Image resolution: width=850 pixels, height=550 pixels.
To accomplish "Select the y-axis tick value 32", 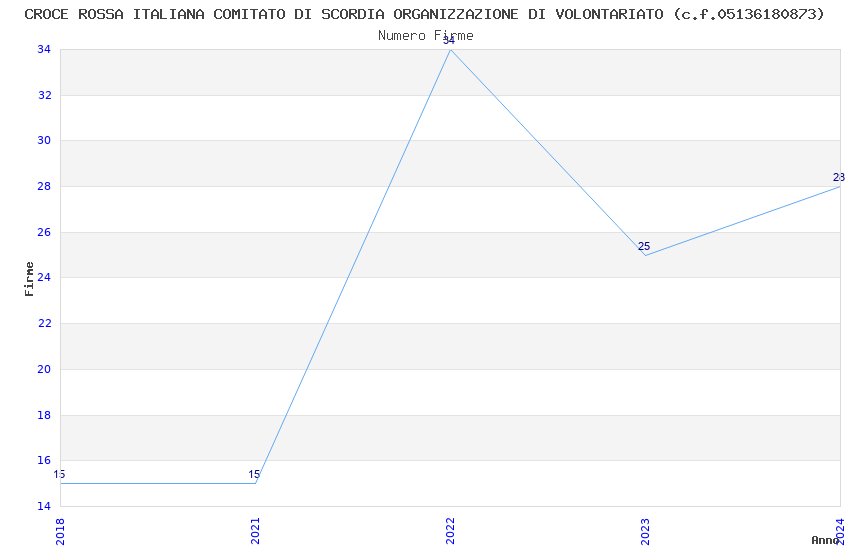I will click(x=44, y=95).
